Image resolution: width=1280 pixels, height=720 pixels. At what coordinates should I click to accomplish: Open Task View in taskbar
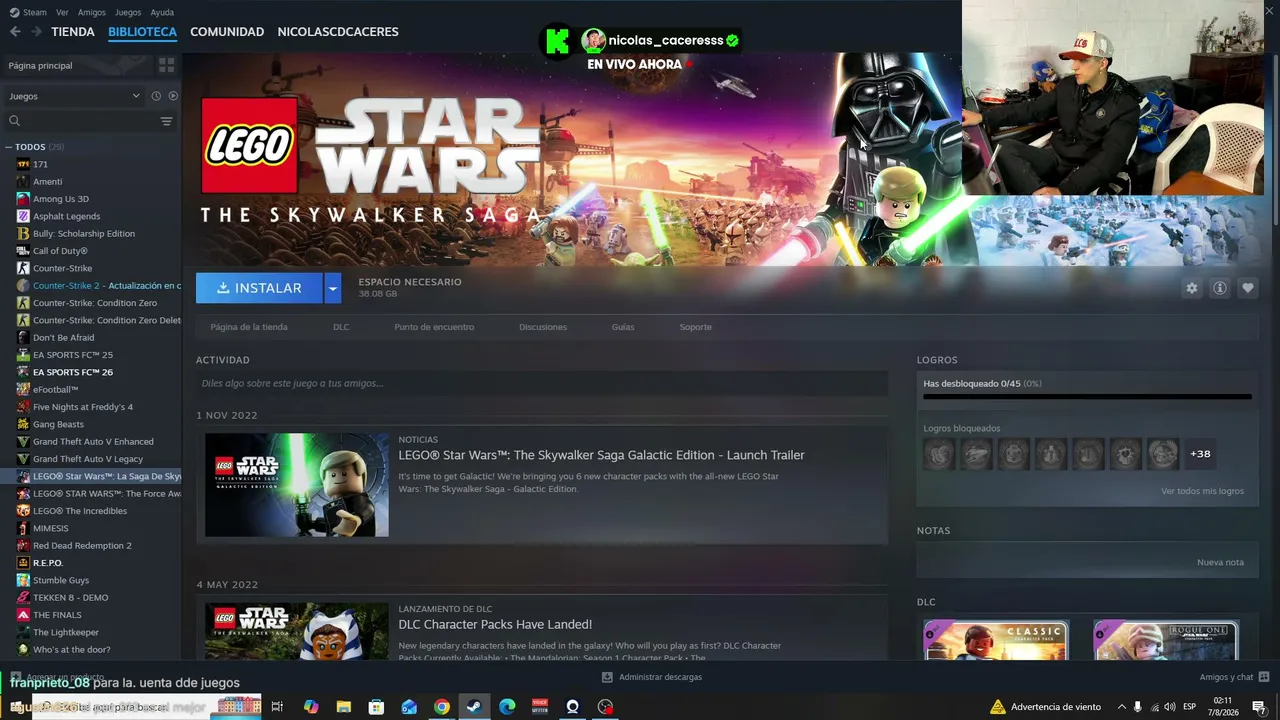[x=277, y=707]
